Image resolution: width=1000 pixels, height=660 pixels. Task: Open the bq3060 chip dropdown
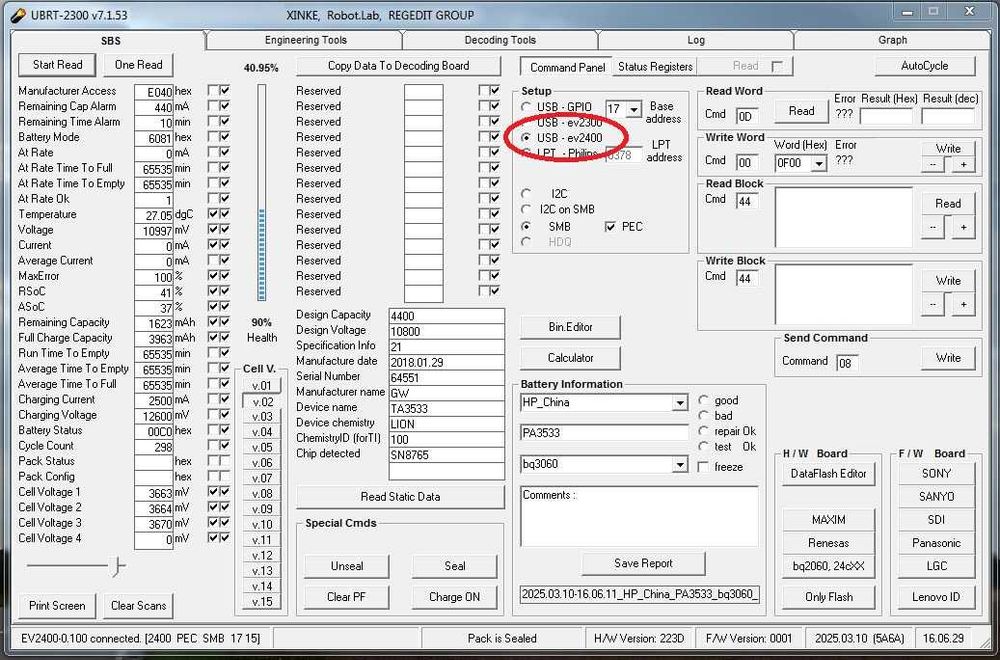pyautogui.click(x=680, y=465)
